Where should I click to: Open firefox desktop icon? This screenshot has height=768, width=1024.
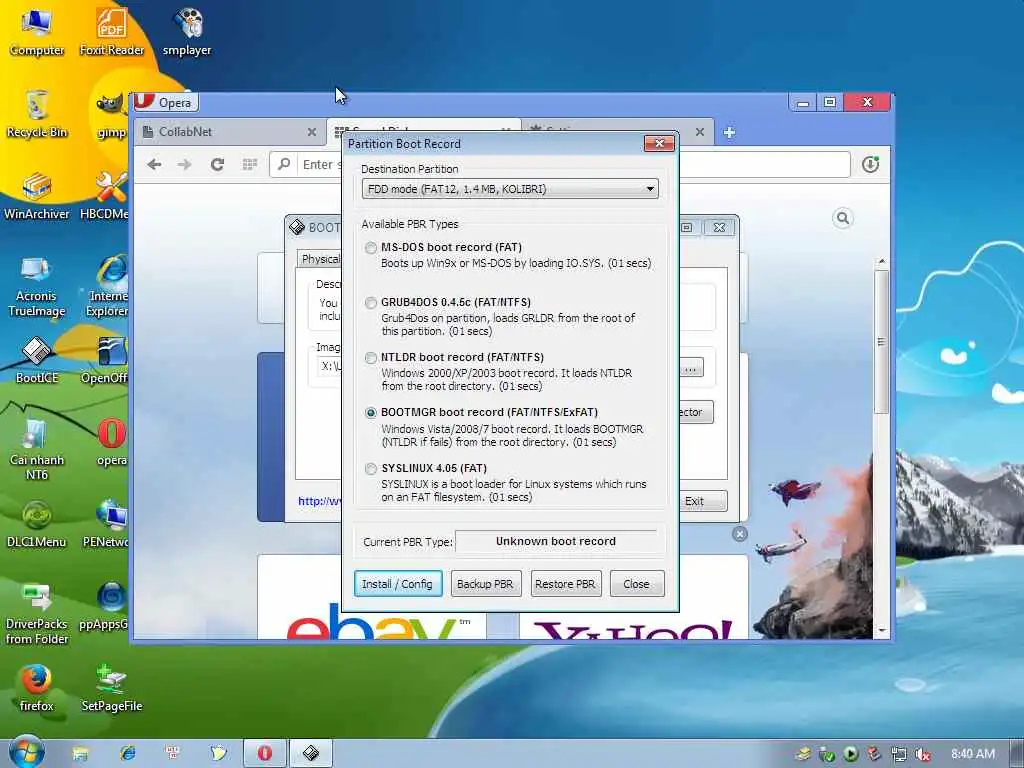(37, 688)
